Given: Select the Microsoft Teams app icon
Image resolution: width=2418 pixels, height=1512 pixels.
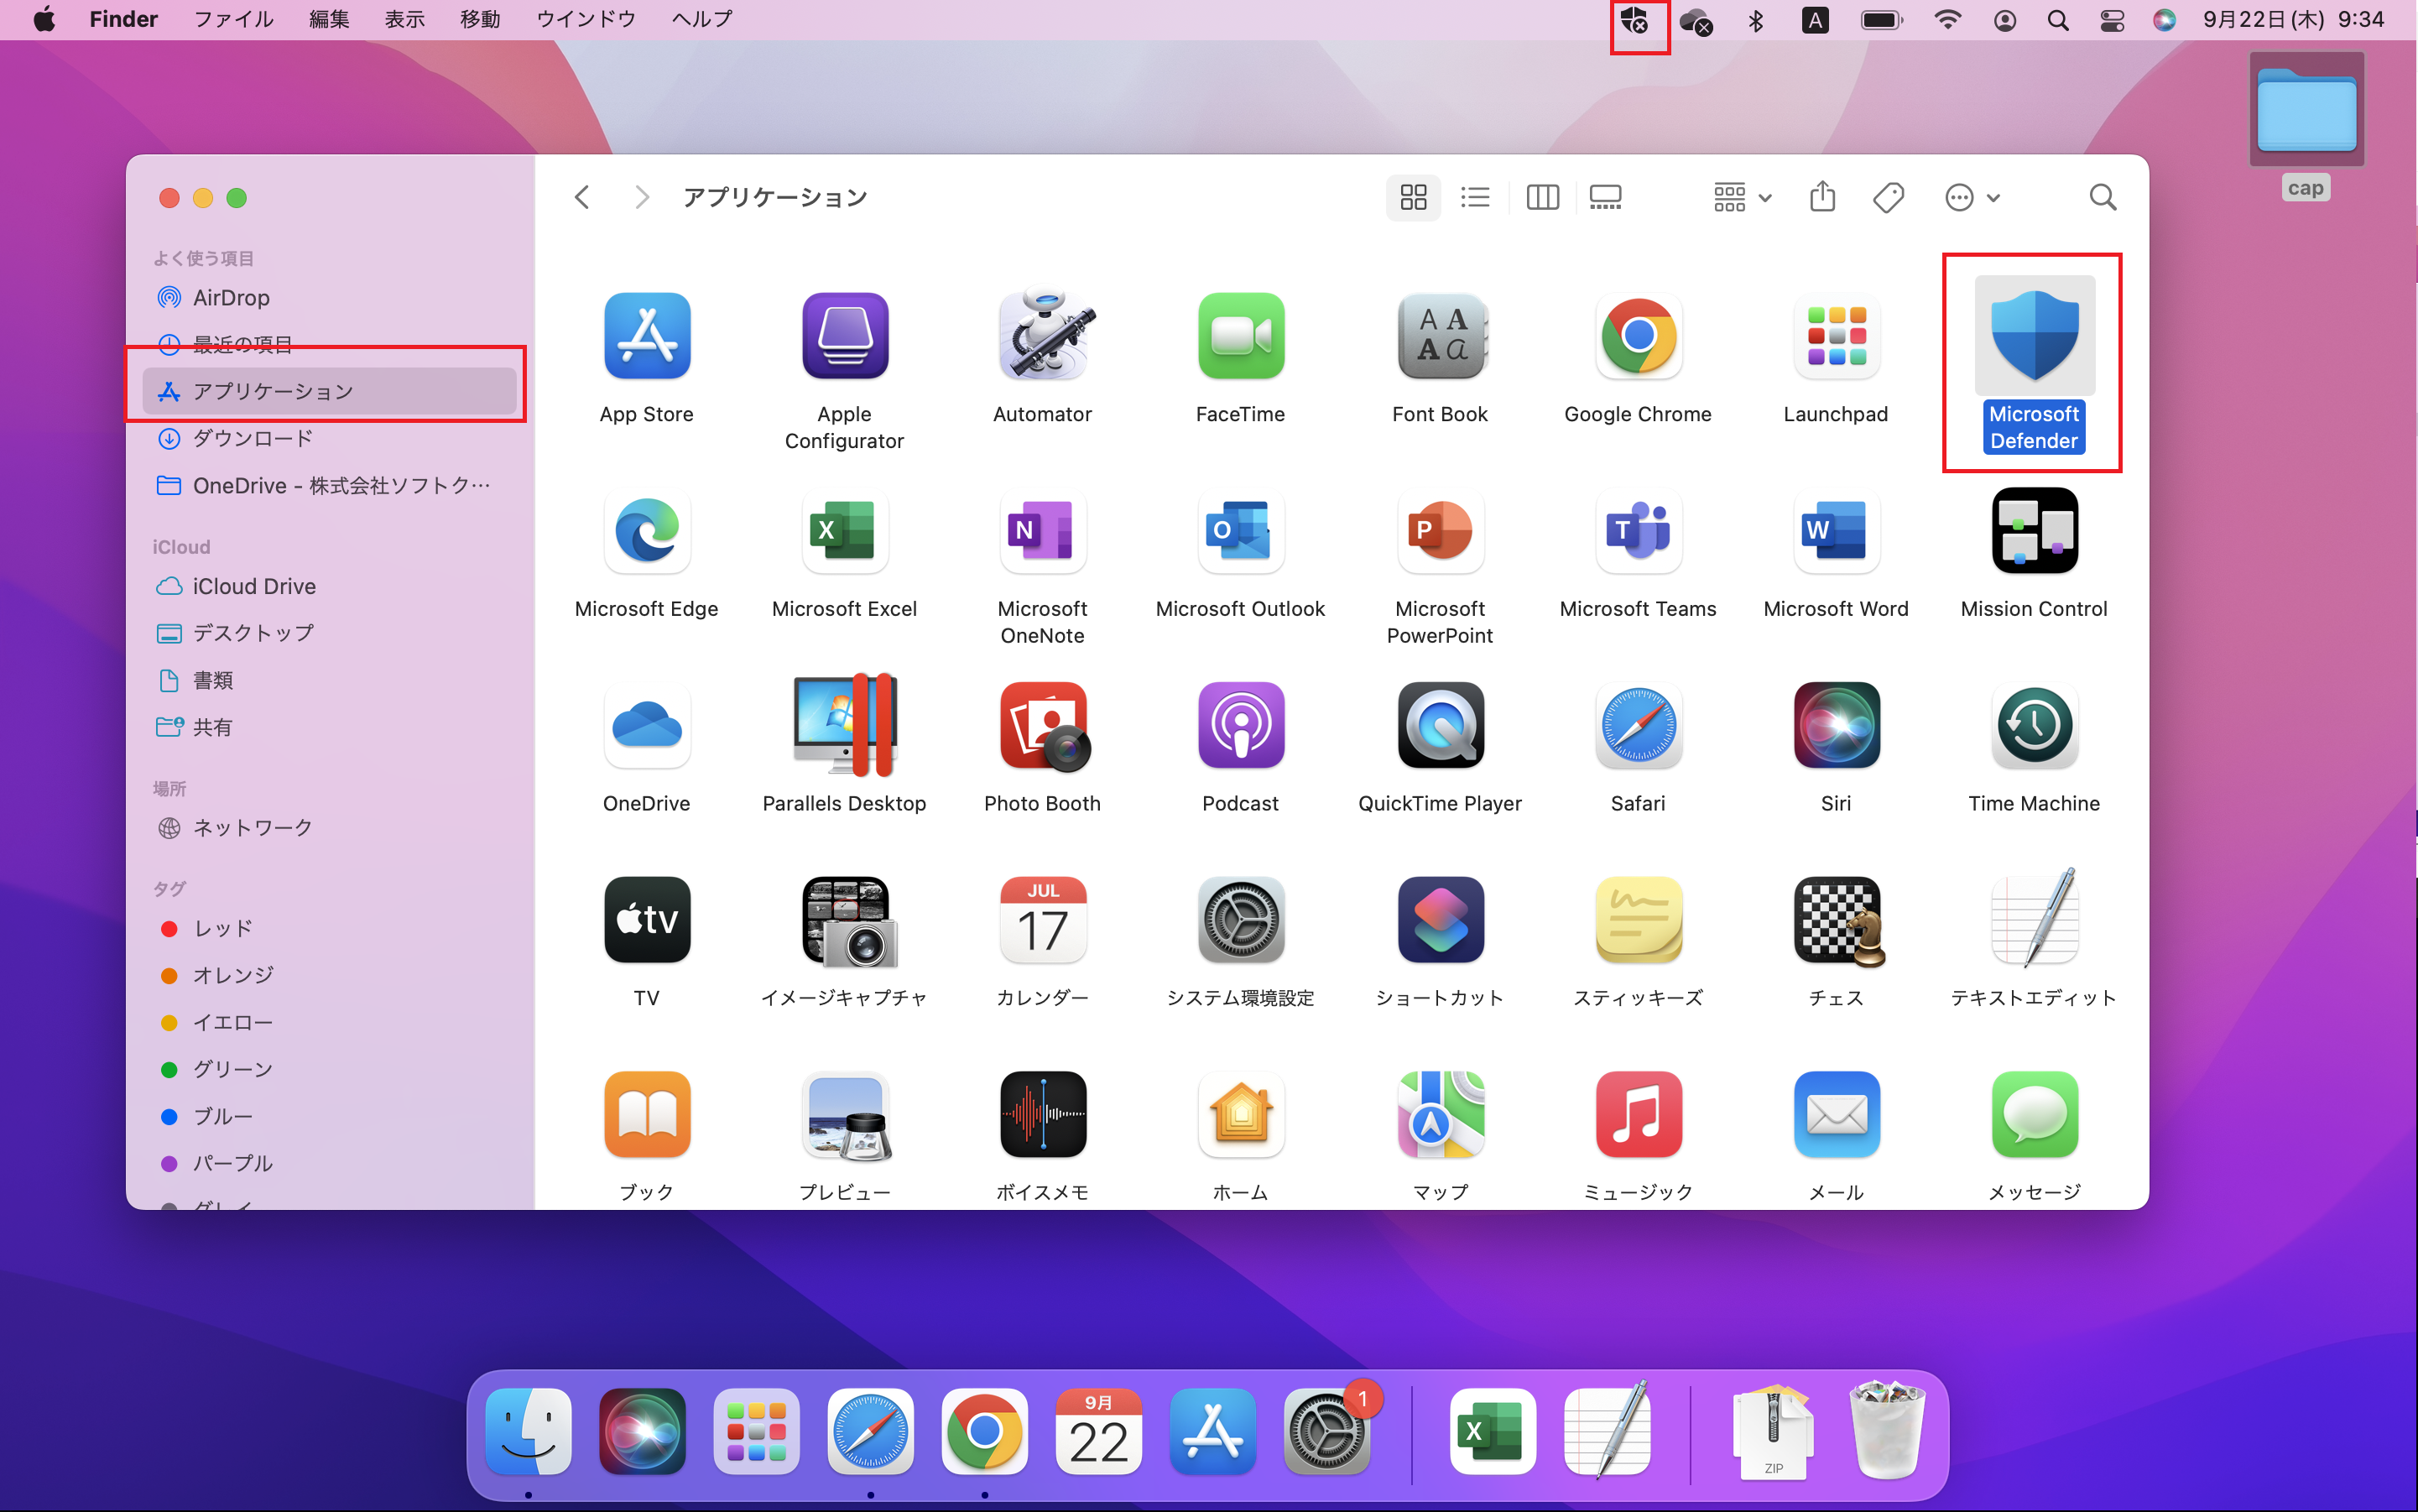Looking at the screenshot, I should [1638, 531].
